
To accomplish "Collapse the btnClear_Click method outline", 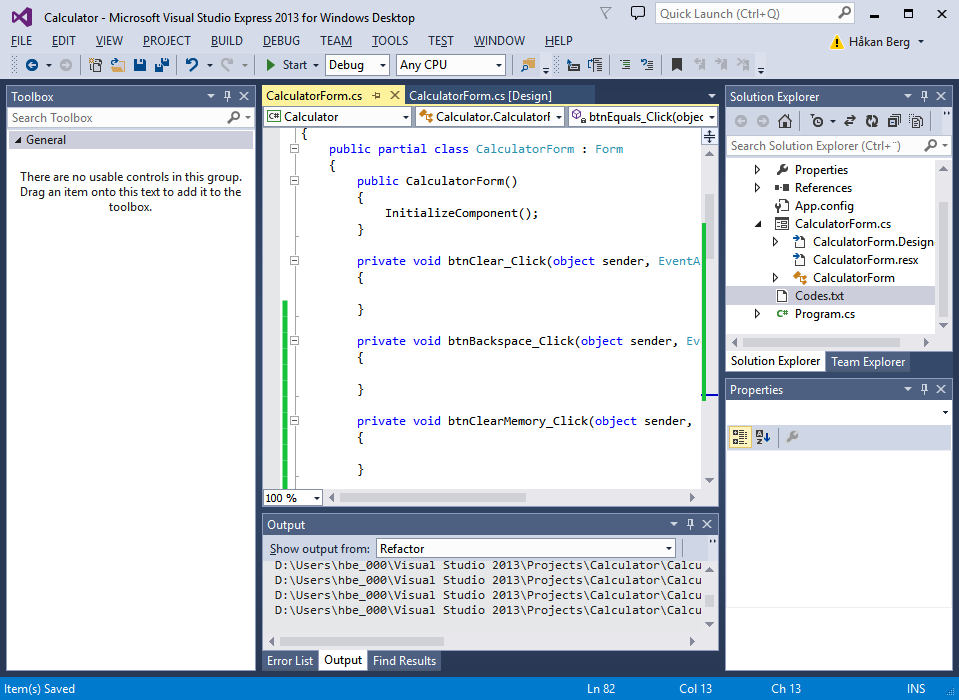I will (x=294, y=260).
